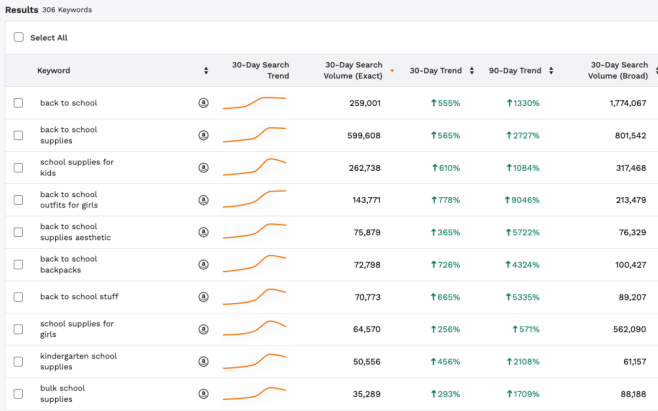This screenshot has height=411, width=658.
Task: Click Amazon icon for 'school supplies for kids'
Action: [204, 167]
